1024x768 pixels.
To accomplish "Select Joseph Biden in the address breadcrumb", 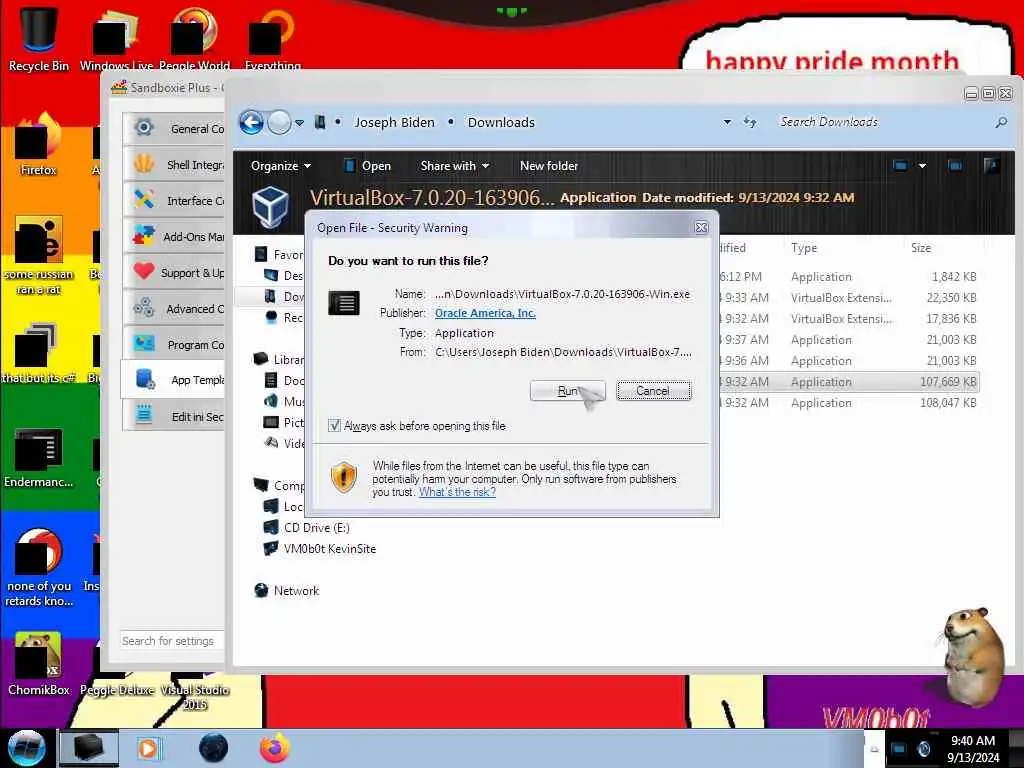I will (394, 122).
